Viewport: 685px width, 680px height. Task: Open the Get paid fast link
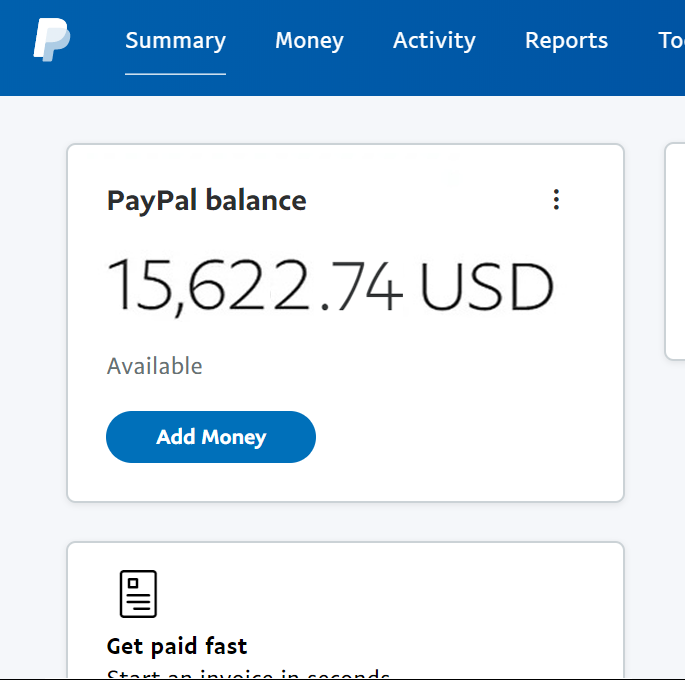click(177, 646)
